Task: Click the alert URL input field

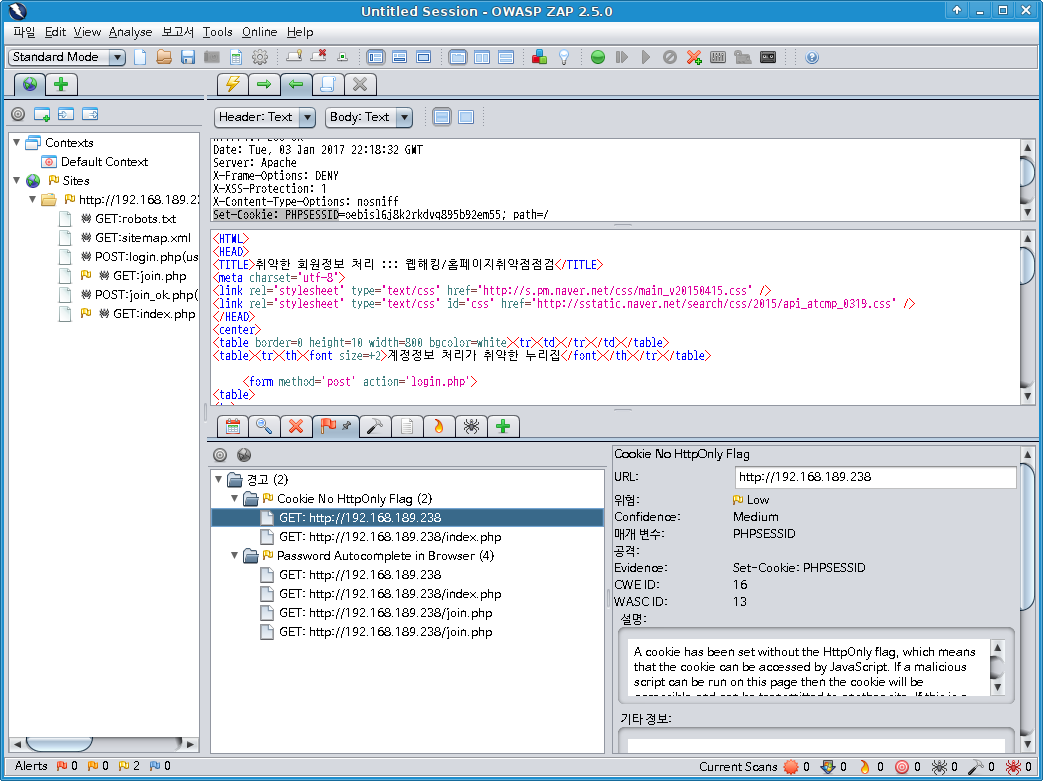Action: coord(875,477)
